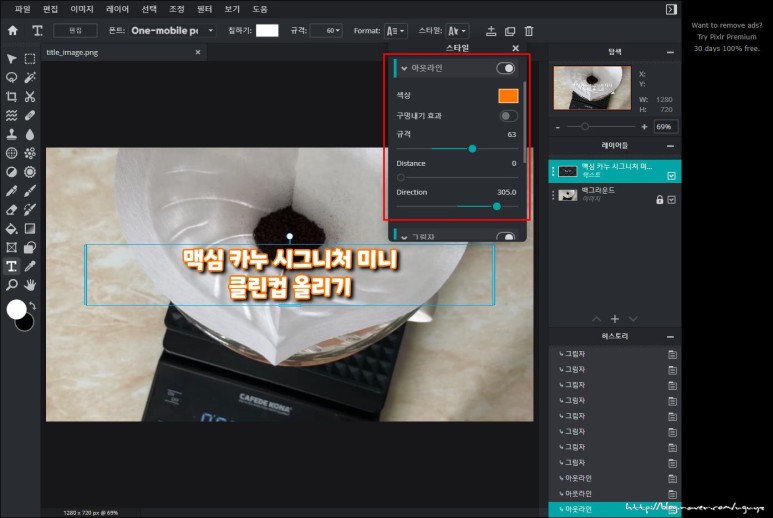Select the 백그라운드 layer row
This screenshot has width=773, height=518.
[x=615, y=195]
